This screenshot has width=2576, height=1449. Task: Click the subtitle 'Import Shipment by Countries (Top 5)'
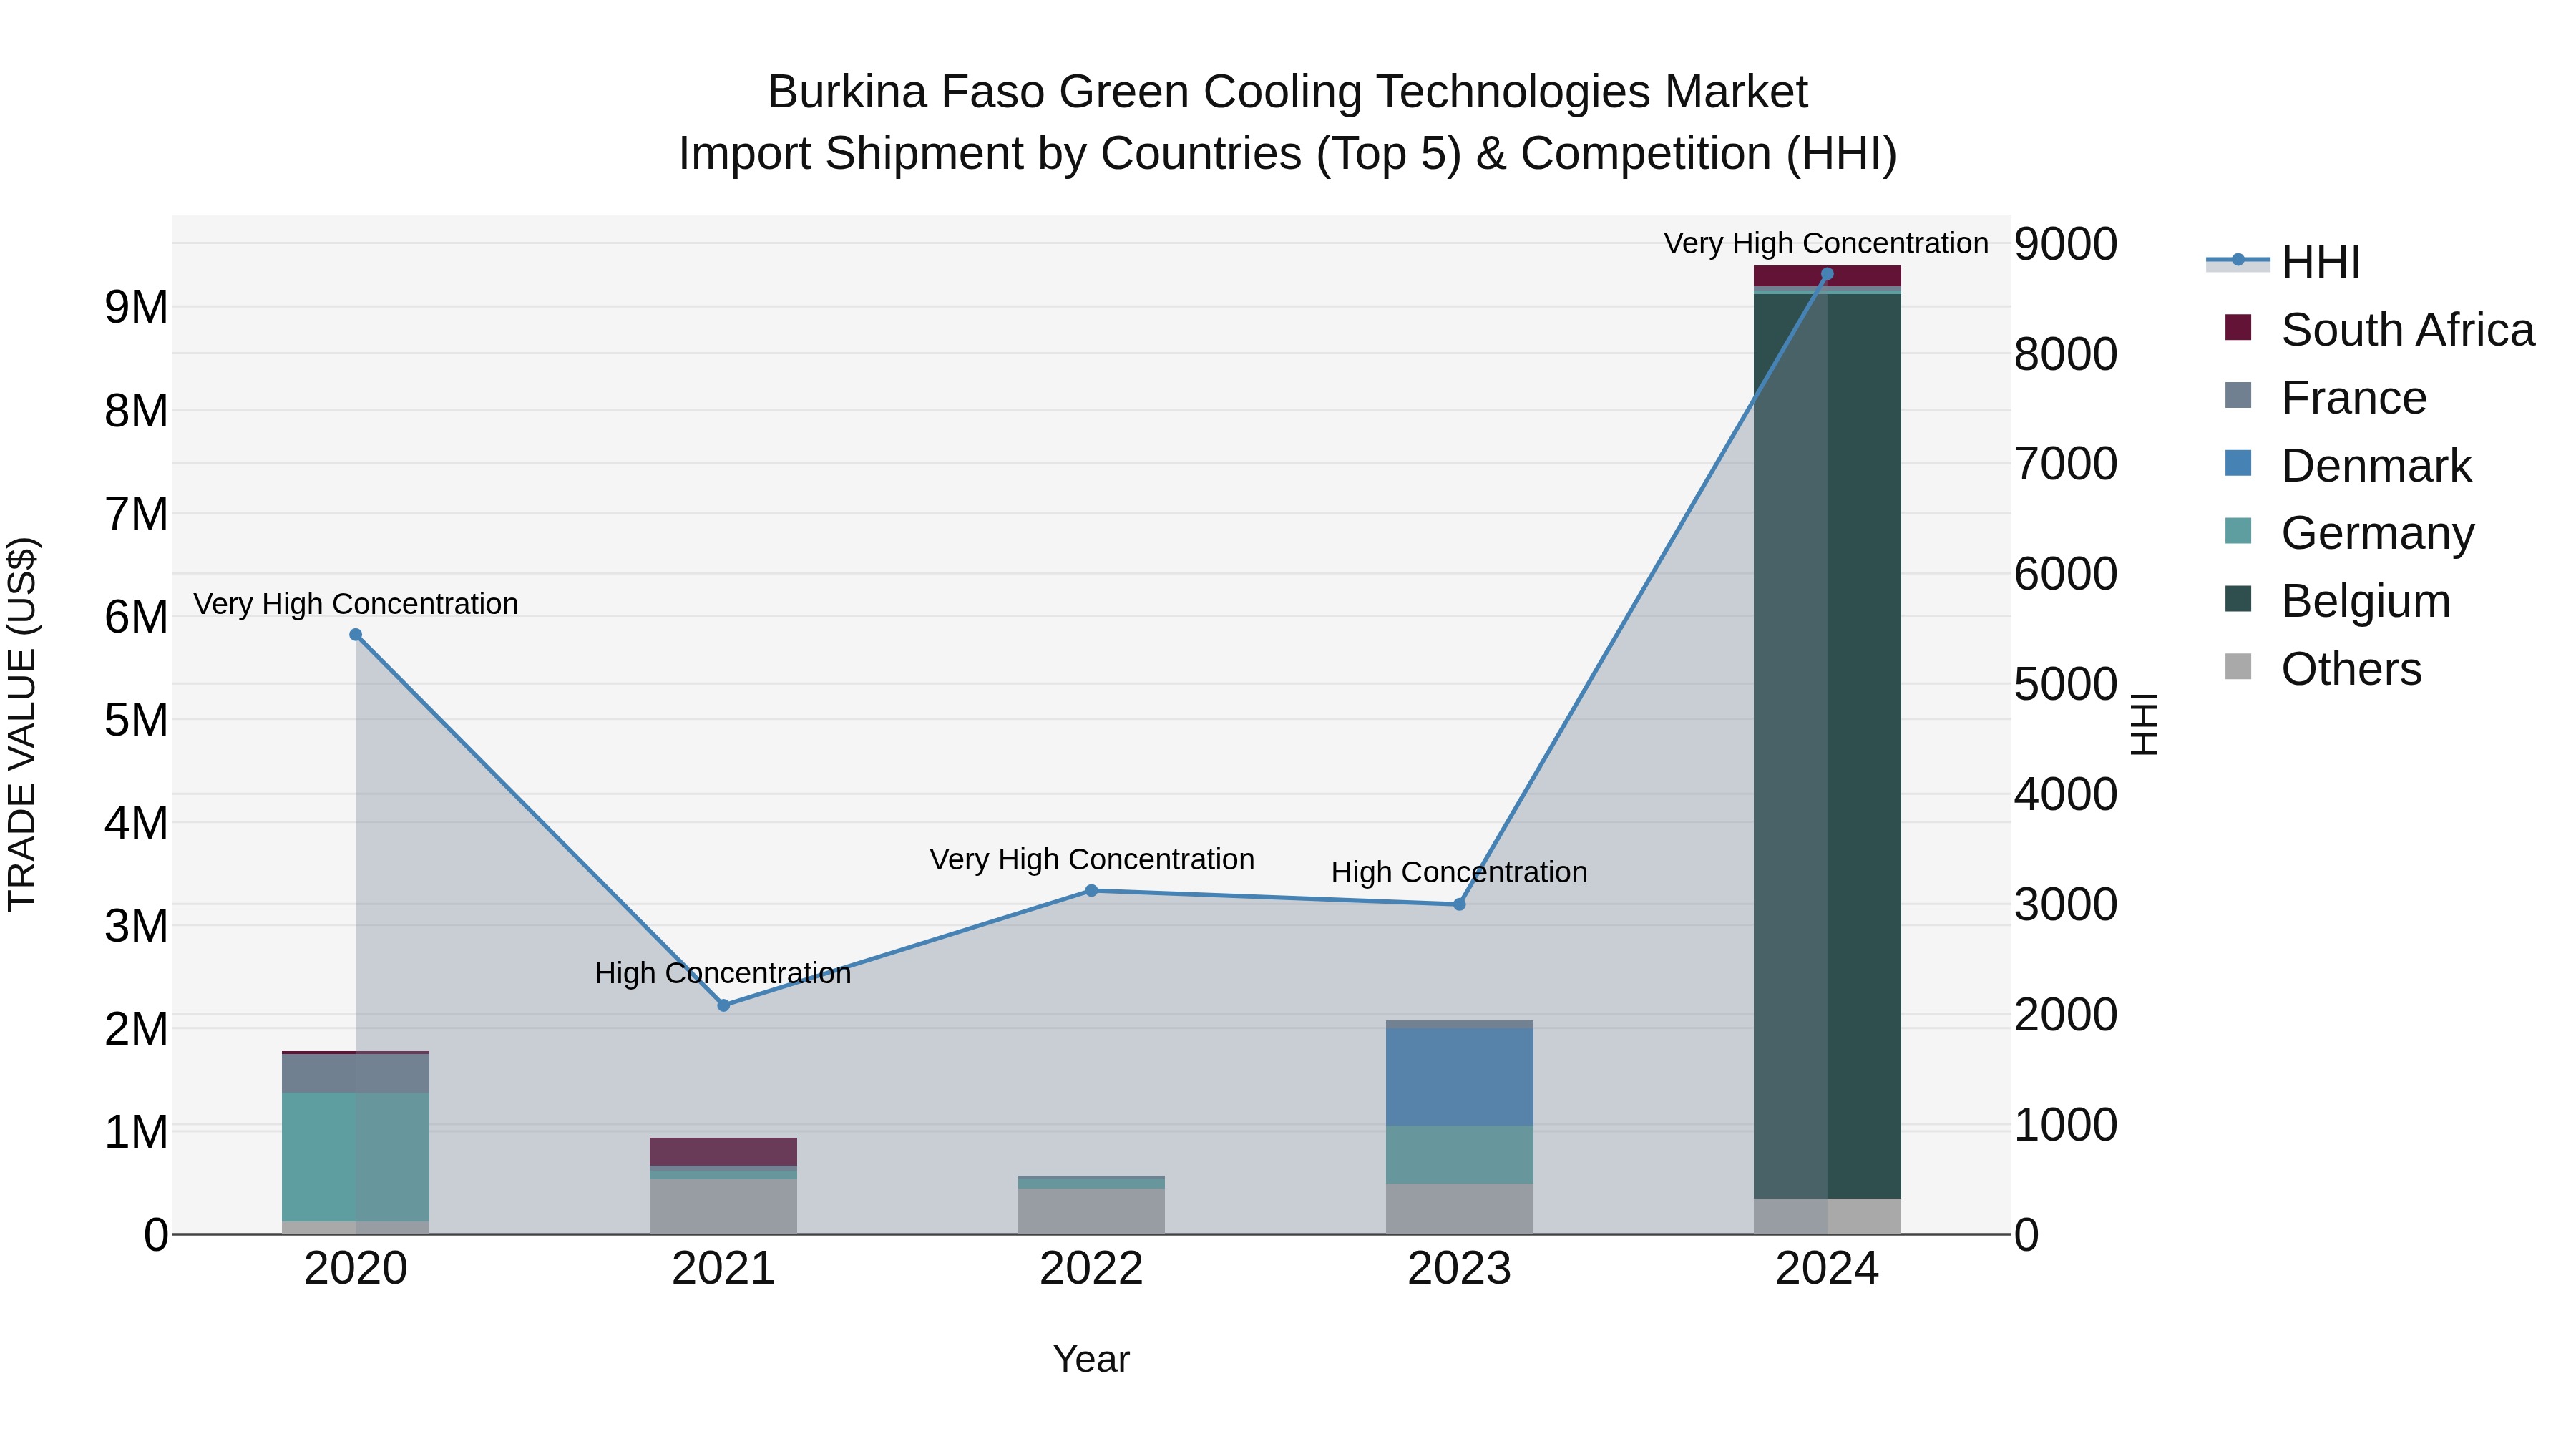tap(1070, 154)
